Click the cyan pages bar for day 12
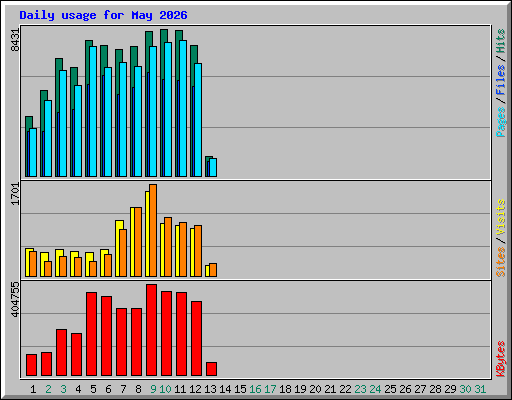512x400 pixels. 198,120
